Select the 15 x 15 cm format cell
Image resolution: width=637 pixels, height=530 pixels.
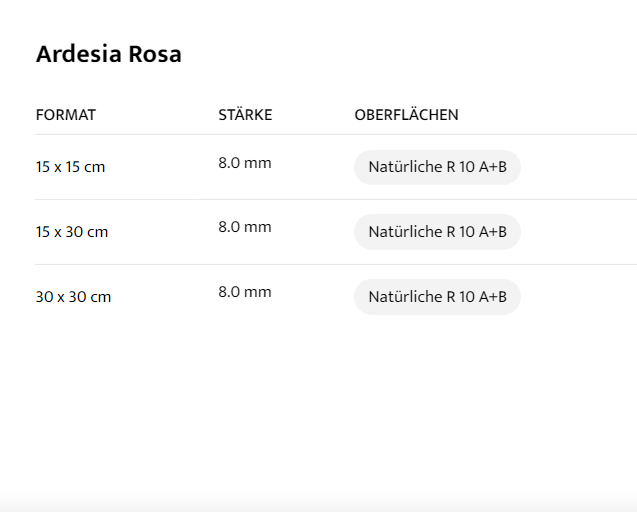(x=70, y=167)
